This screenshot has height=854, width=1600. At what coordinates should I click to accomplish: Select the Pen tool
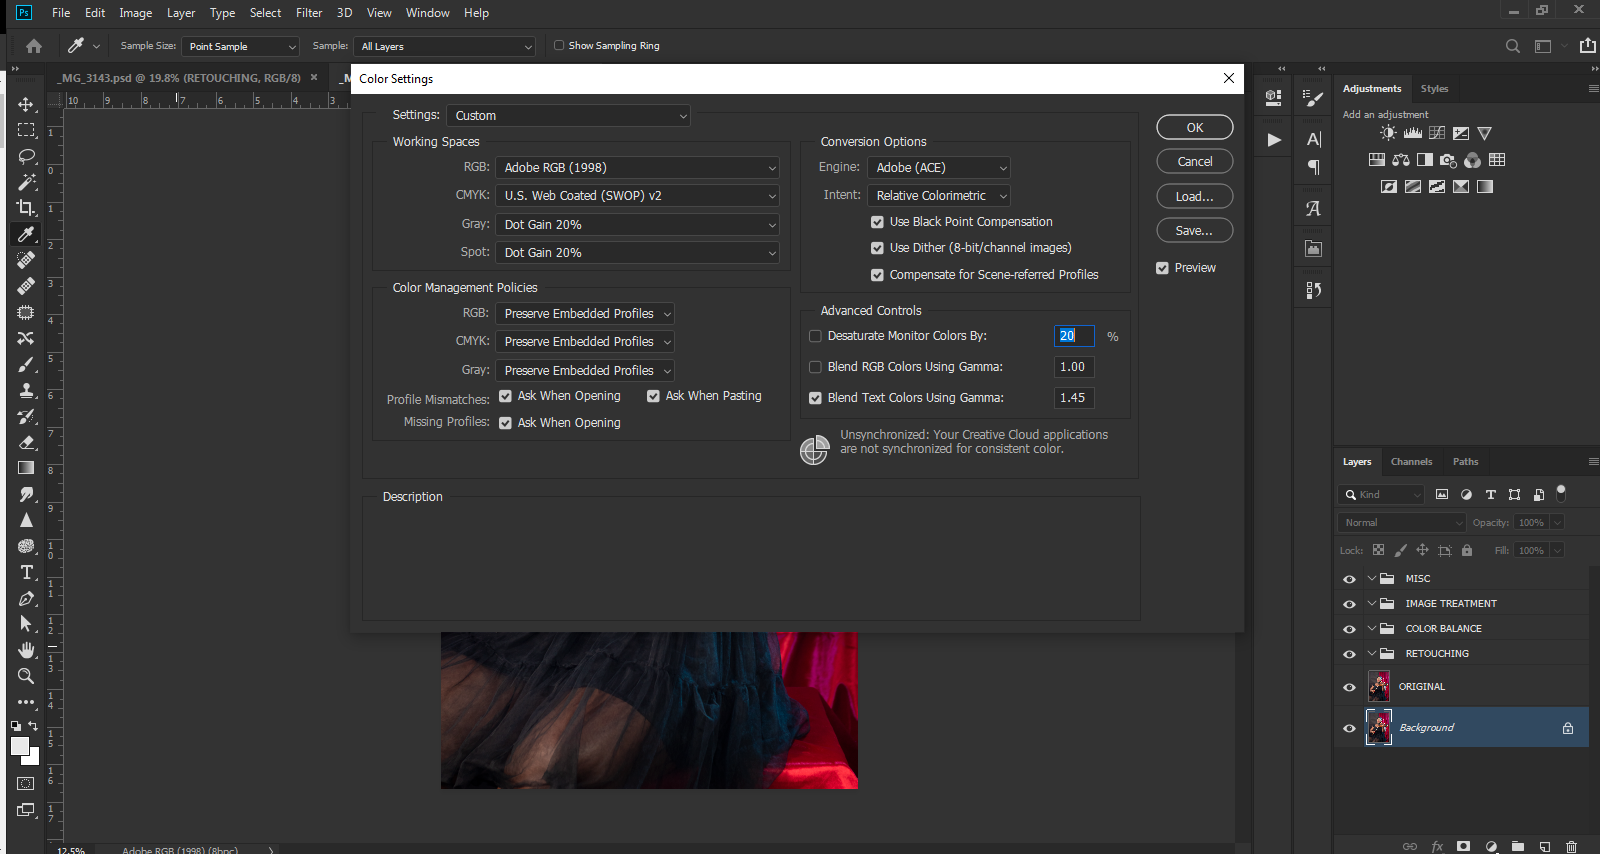tap(26, 598)
